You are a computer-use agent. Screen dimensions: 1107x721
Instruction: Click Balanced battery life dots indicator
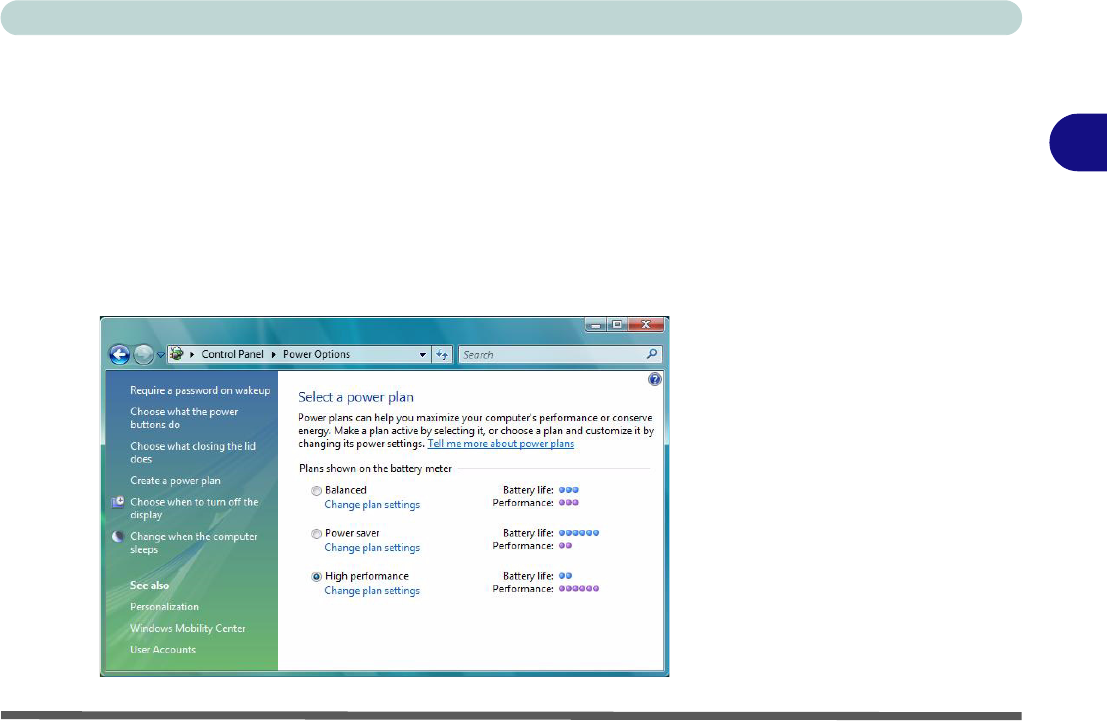568,490
